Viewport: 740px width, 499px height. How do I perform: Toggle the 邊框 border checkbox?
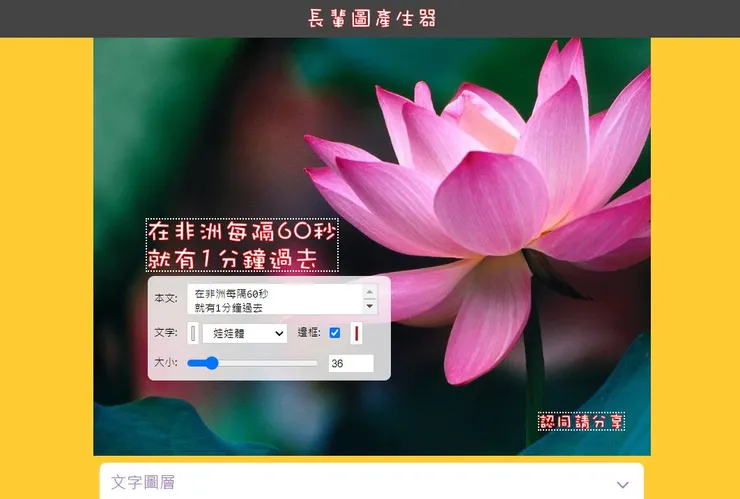click(x=335, y=333)
